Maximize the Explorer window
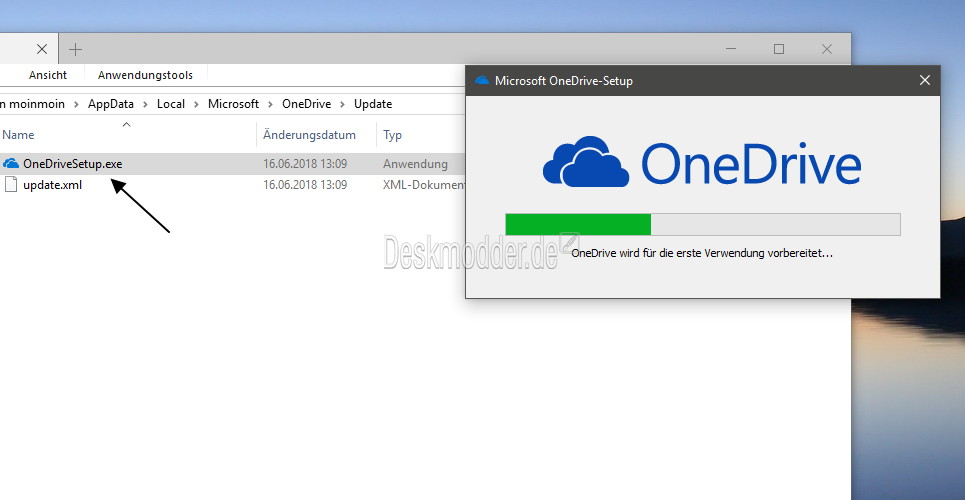The image size is (965, 500). click(x=779, y=49)
